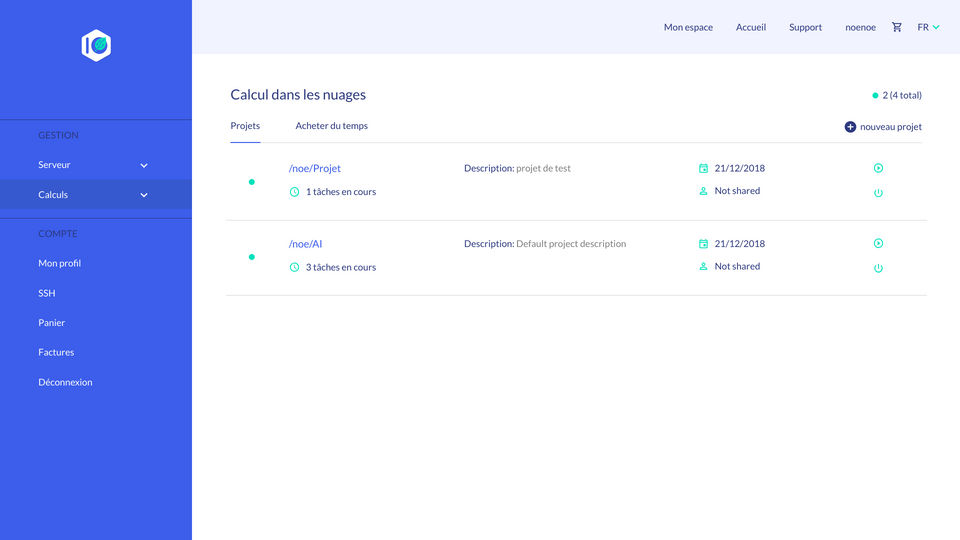This screenshot has width=960, height=540.
Task: Open the /noe/Projet project link
Action: (x=315, y=168)
